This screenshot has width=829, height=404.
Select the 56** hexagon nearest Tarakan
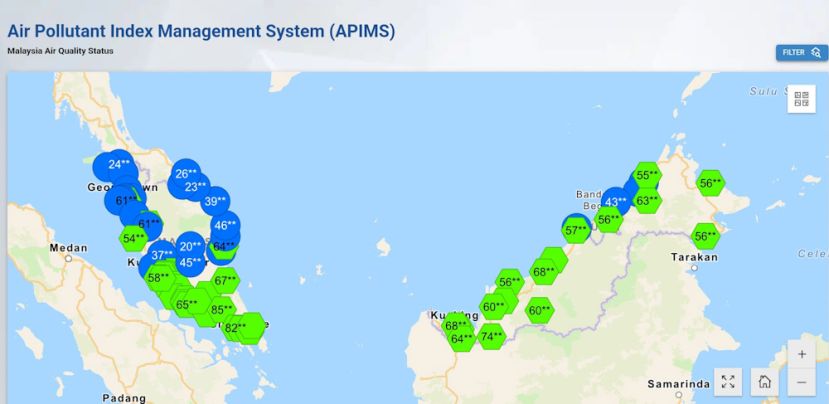pyautogui.click(x=705, y=236)
